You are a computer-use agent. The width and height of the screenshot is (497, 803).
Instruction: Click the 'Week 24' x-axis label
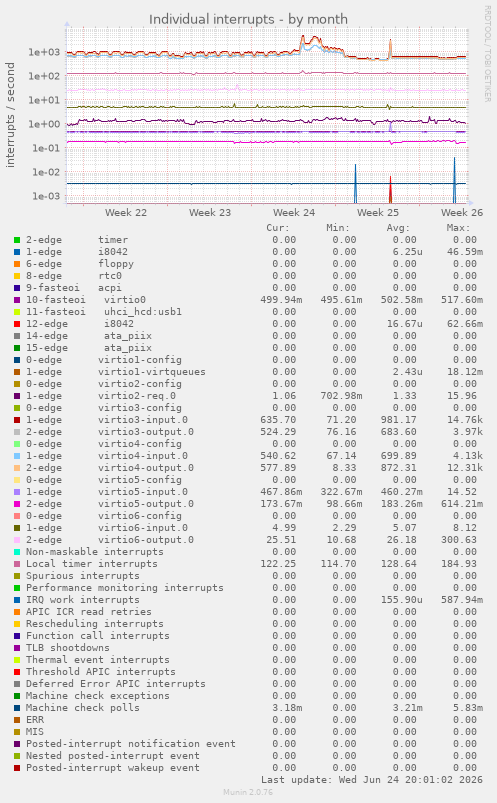tap(294, 213)
